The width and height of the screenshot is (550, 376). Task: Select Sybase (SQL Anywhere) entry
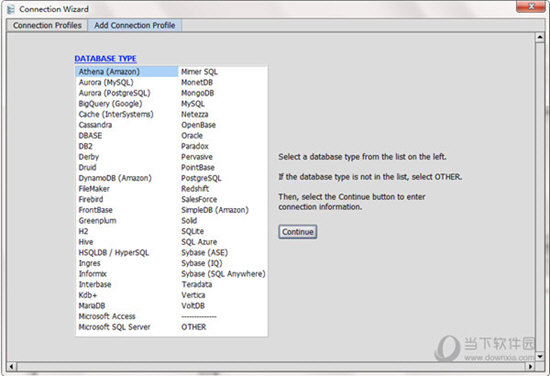tap(223, 274)
